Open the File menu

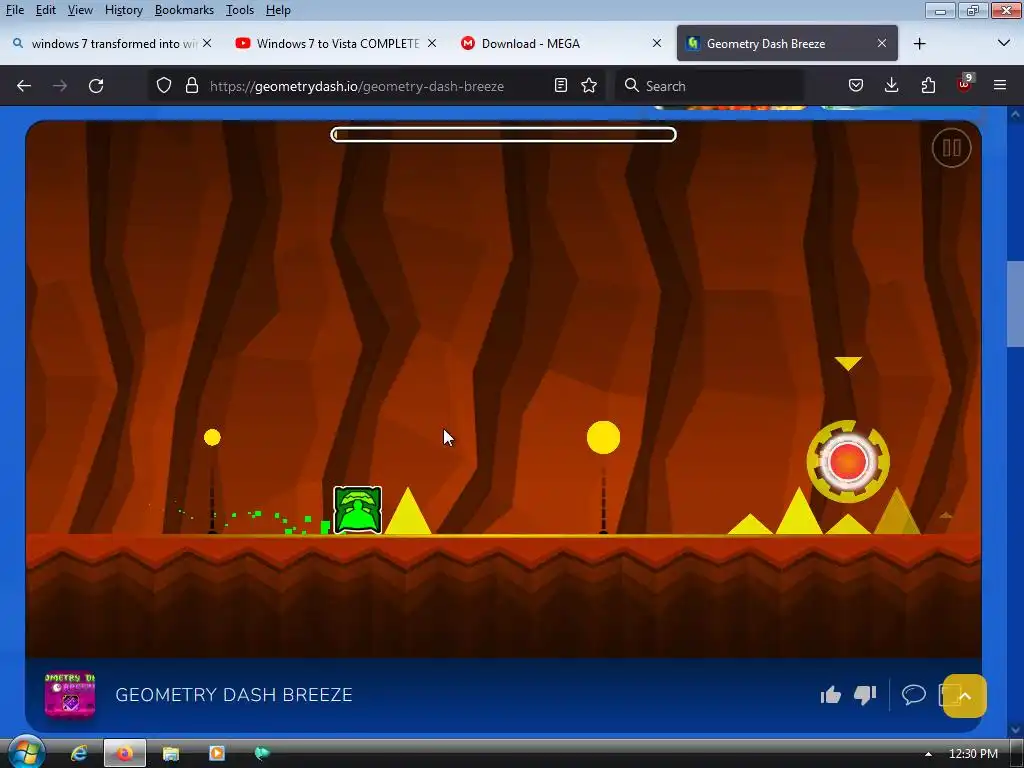[14, 10]
